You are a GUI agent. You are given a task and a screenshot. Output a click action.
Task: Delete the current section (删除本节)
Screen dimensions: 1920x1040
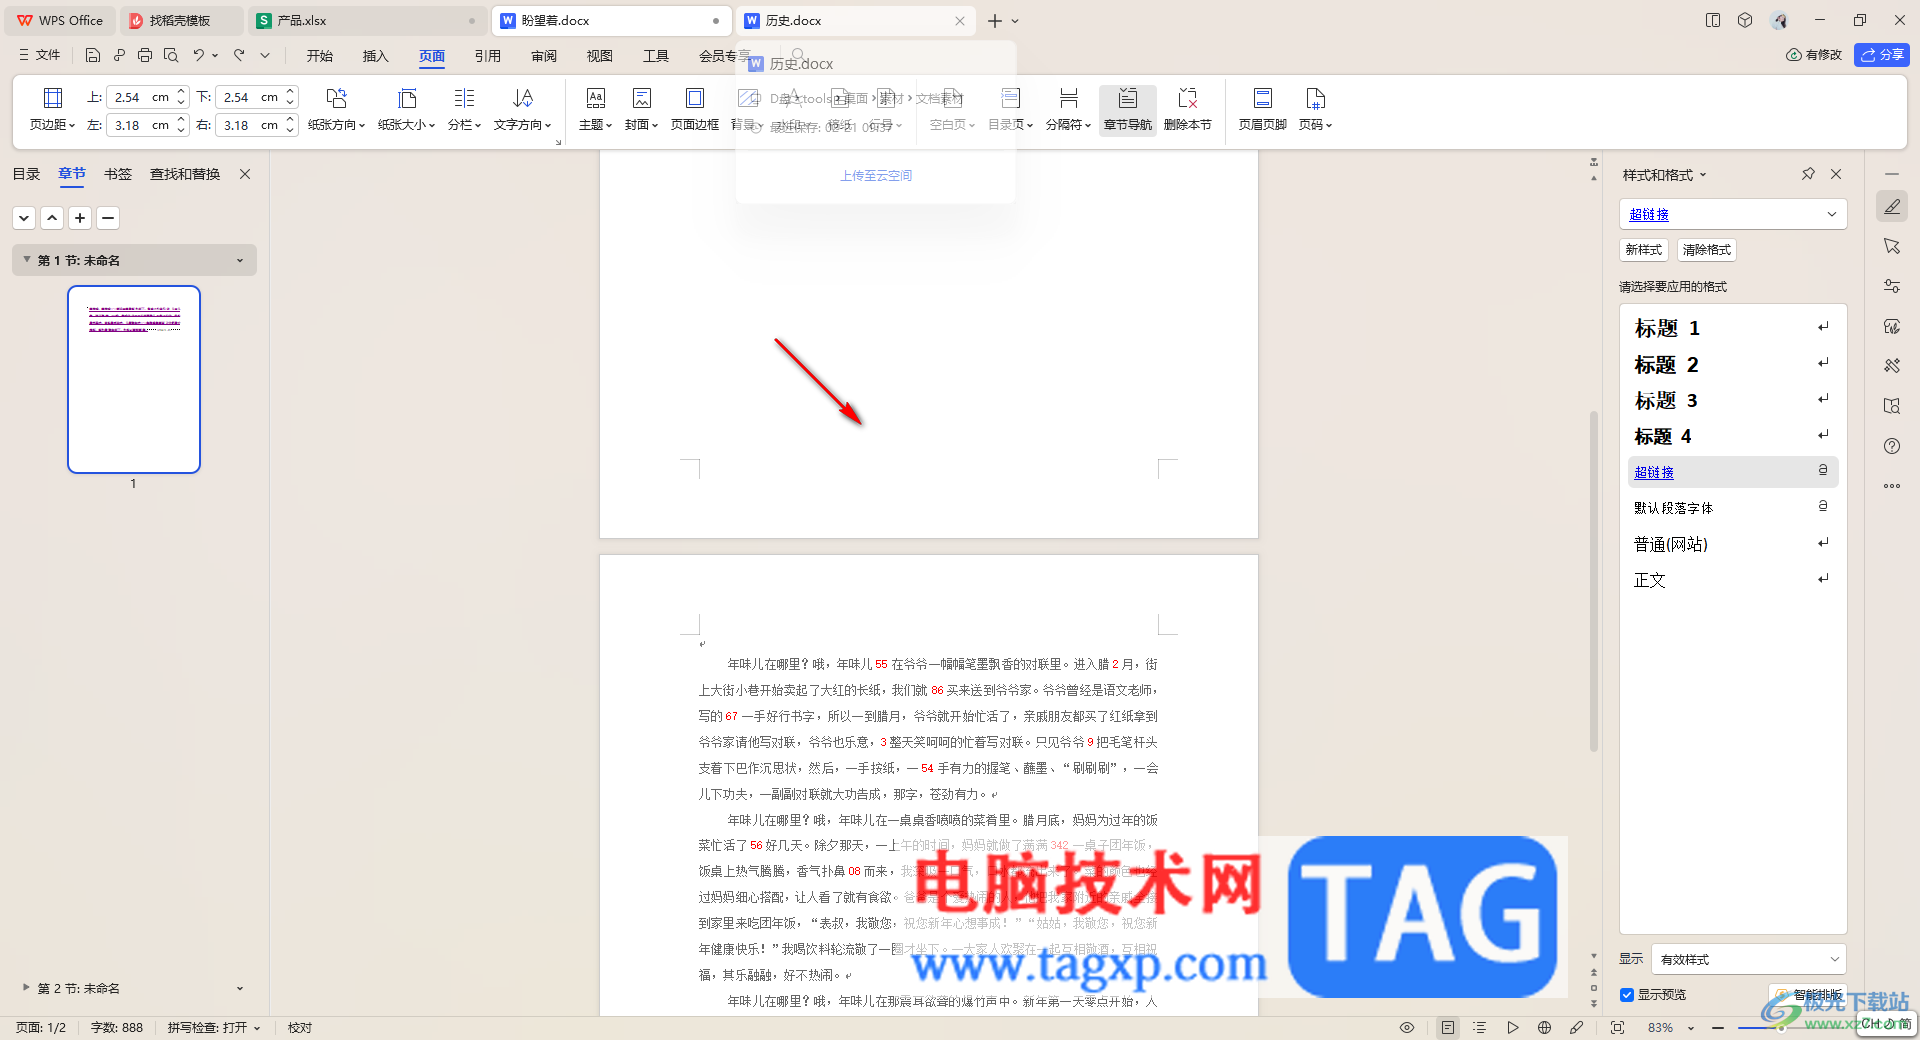point(1187,109)
